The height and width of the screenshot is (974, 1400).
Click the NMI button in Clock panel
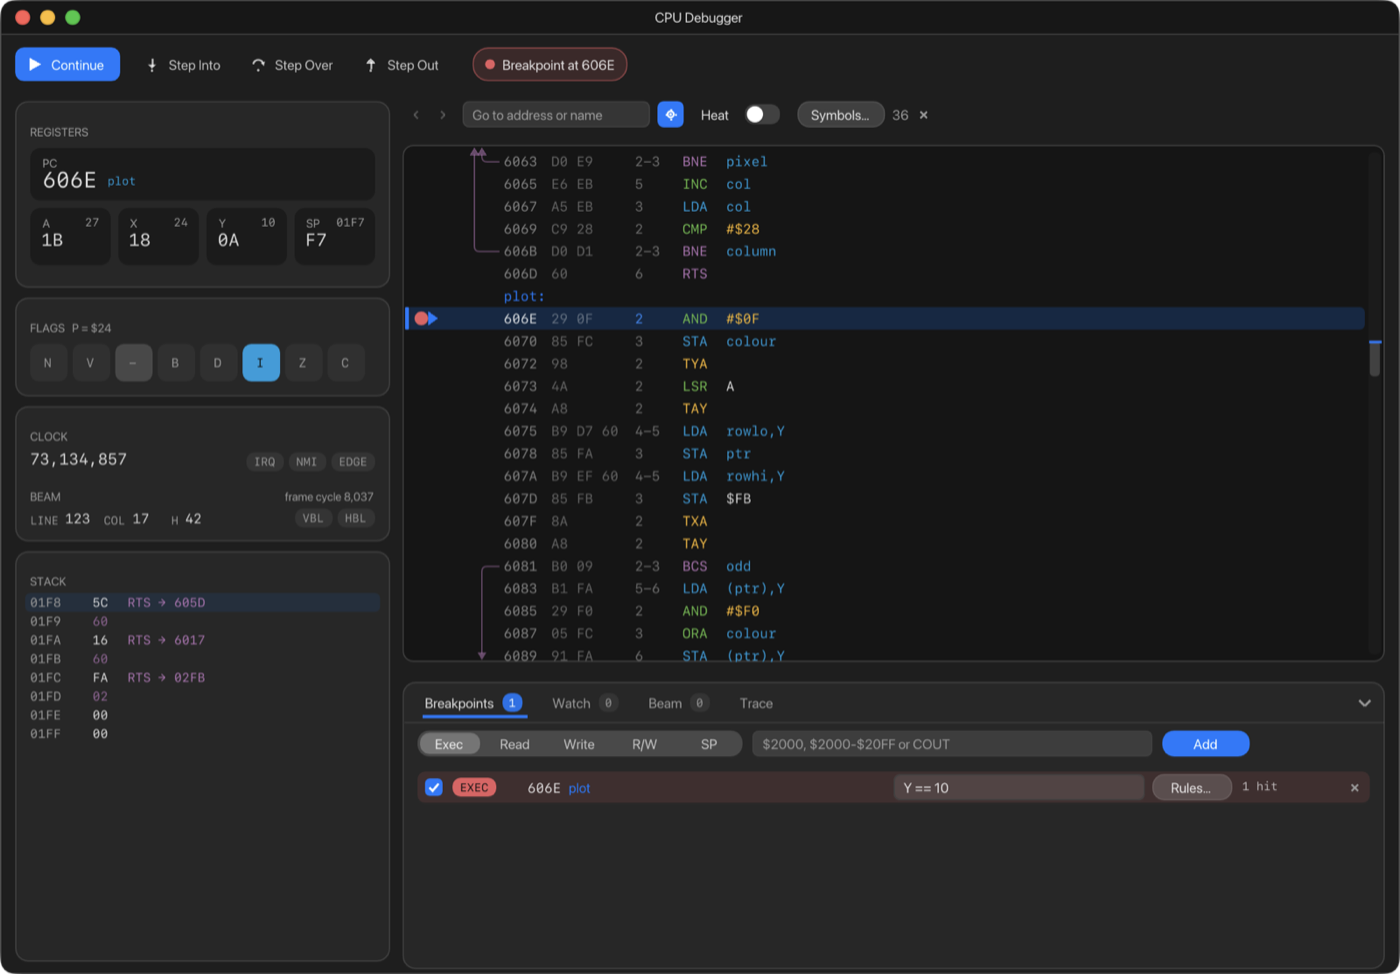[307, 462]
